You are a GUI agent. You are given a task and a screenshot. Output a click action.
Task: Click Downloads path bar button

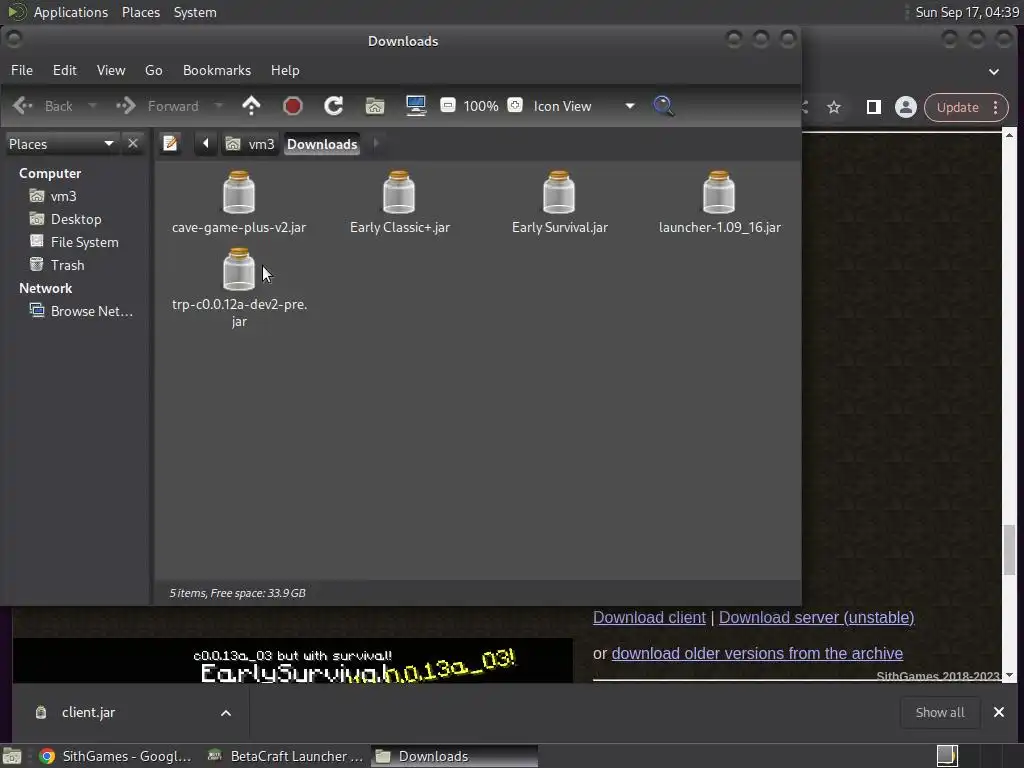(x=322, y=144)
